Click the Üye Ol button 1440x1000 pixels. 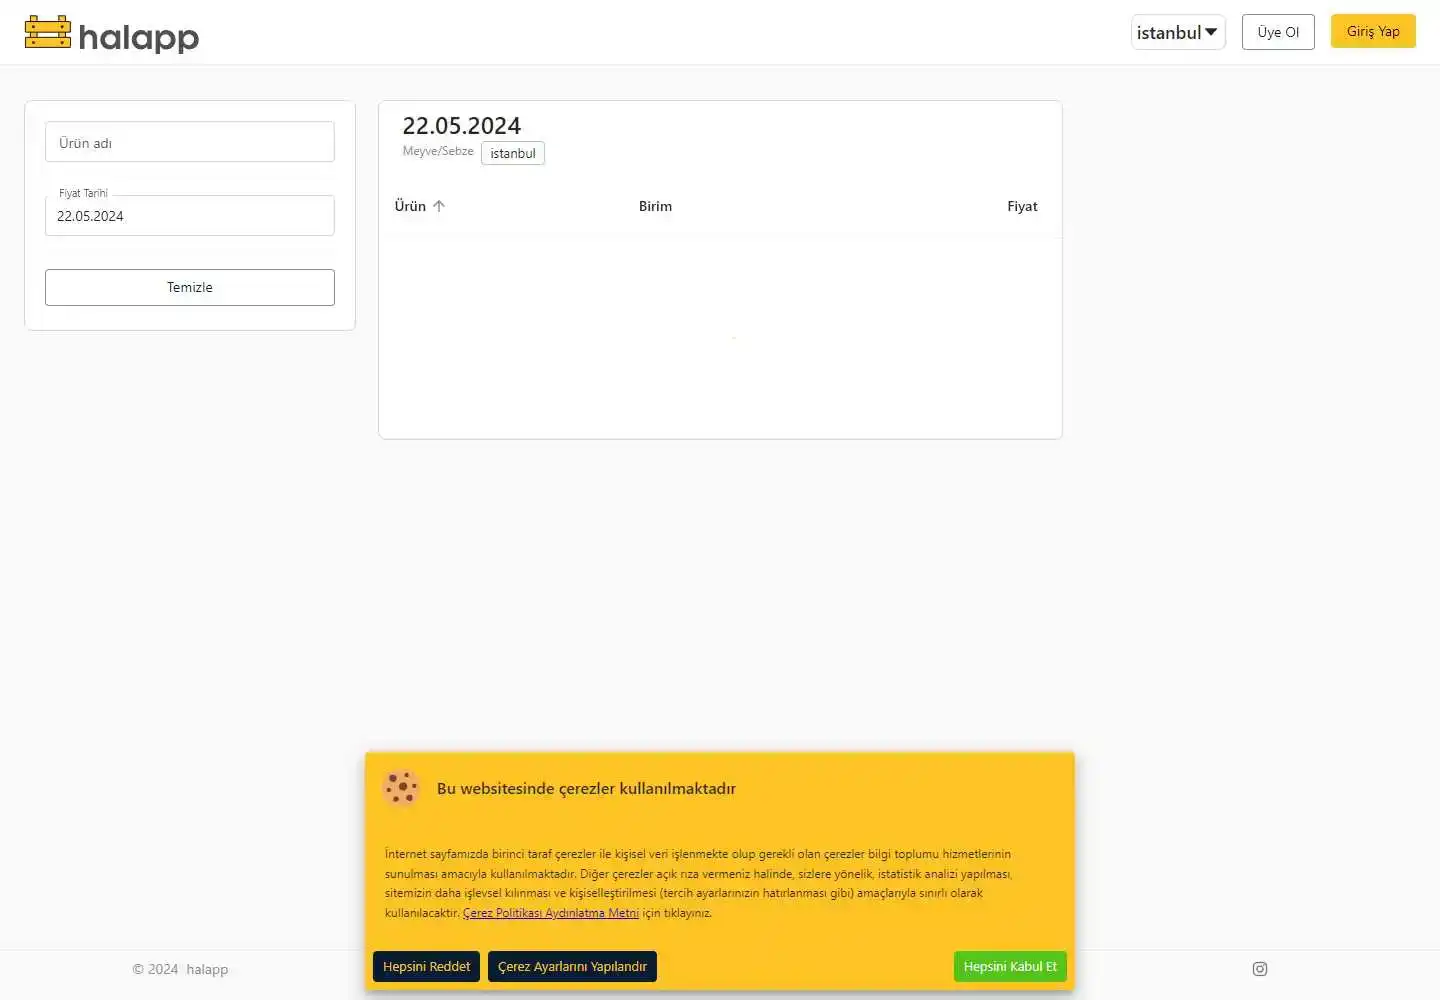tap(1278, 32)
